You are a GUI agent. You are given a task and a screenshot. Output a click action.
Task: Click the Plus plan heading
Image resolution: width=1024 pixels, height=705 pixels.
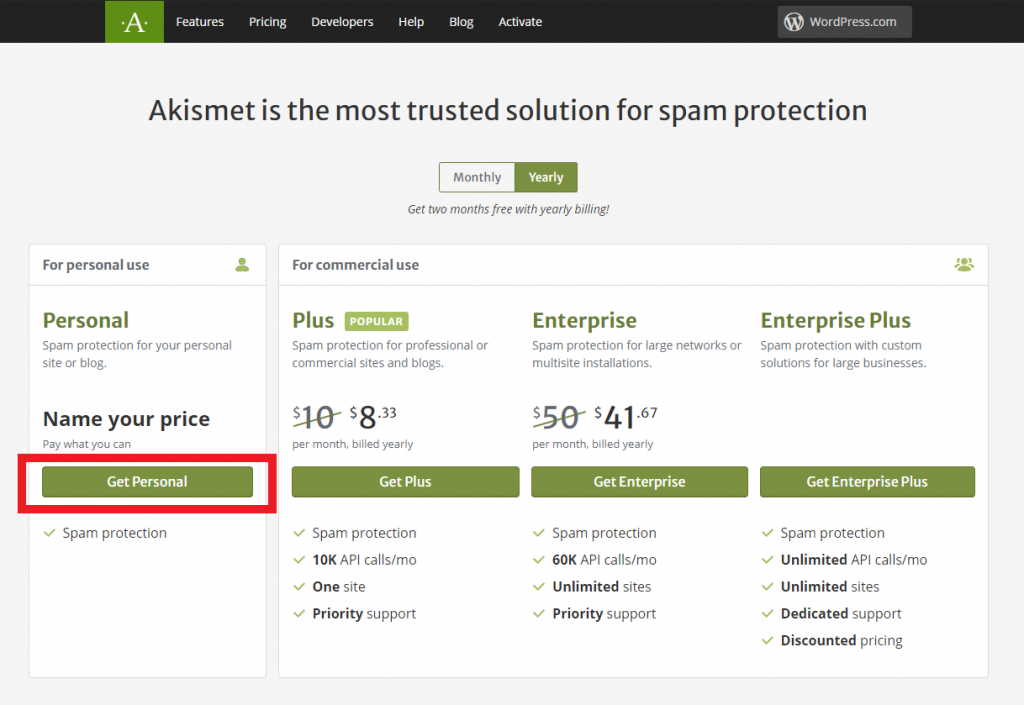point(313,321)
